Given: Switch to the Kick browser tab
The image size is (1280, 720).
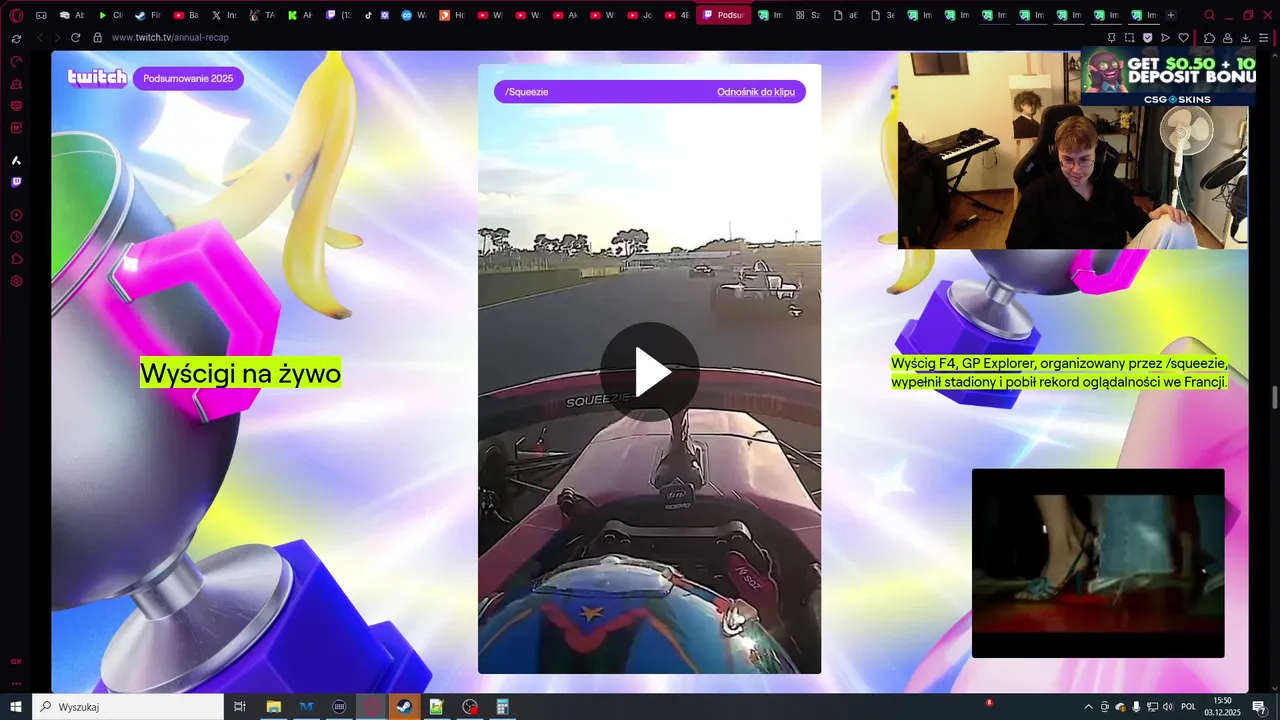Looking at the screenshot, I should click(300, 15).
